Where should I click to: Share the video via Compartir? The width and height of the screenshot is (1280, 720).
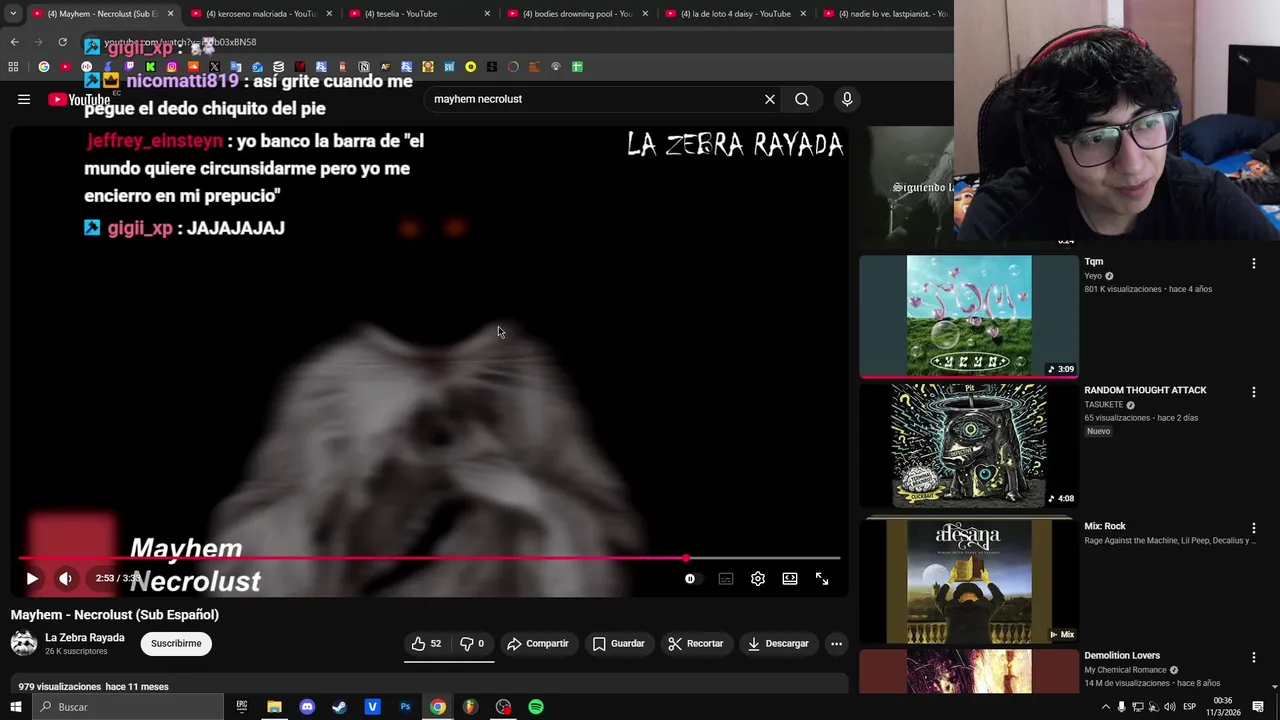click(538, 643)
